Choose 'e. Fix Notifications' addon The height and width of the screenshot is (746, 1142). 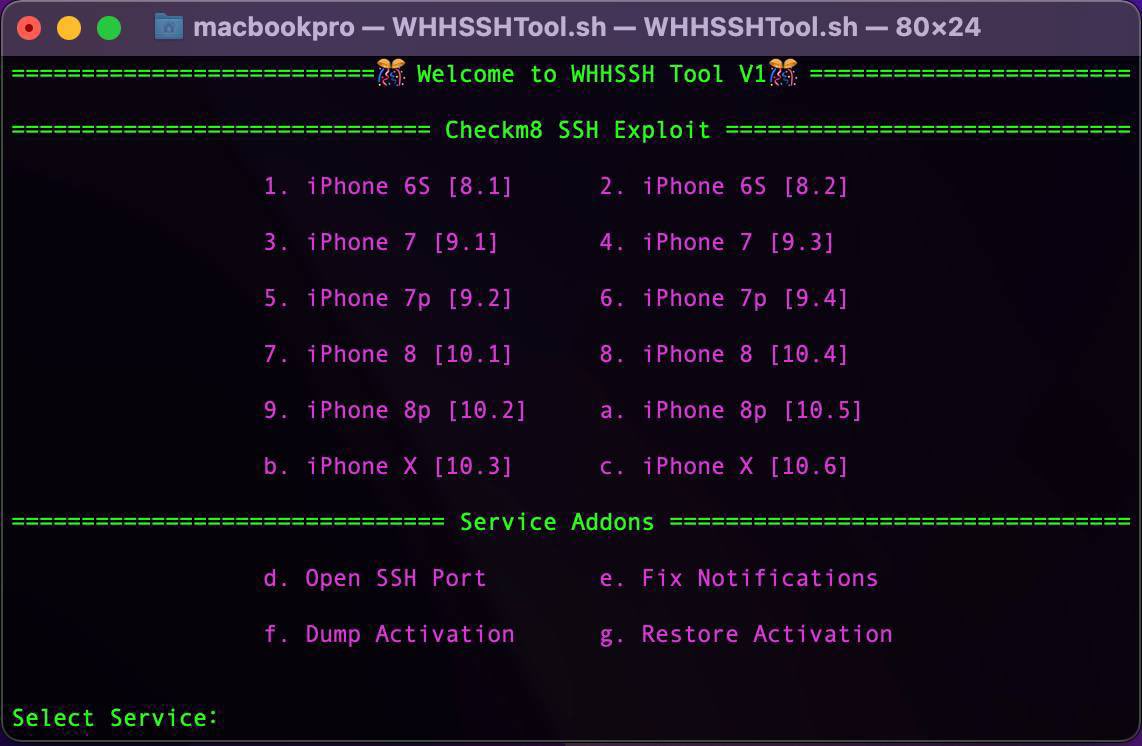[x=739, y=578]
